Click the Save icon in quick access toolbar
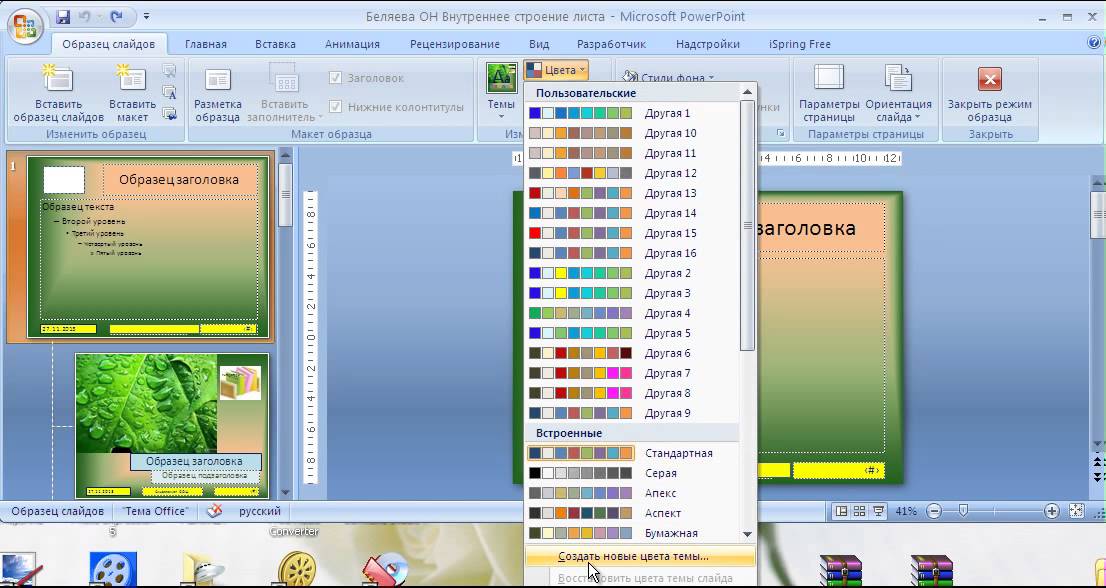 pos(64,17)
